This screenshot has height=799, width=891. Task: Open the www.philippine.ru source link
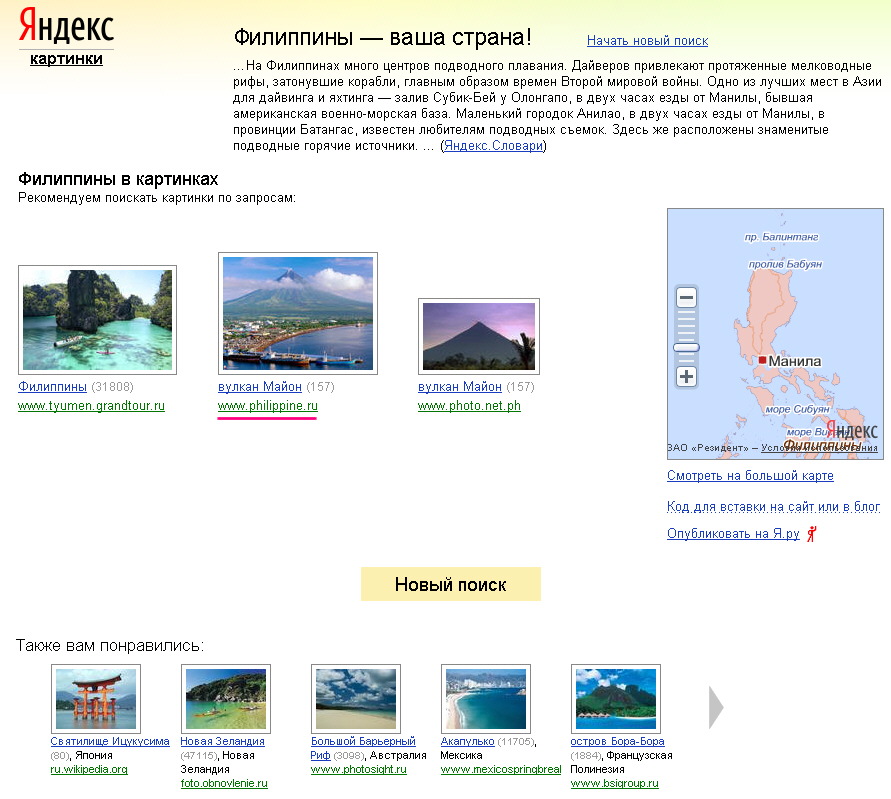[267, 406]
